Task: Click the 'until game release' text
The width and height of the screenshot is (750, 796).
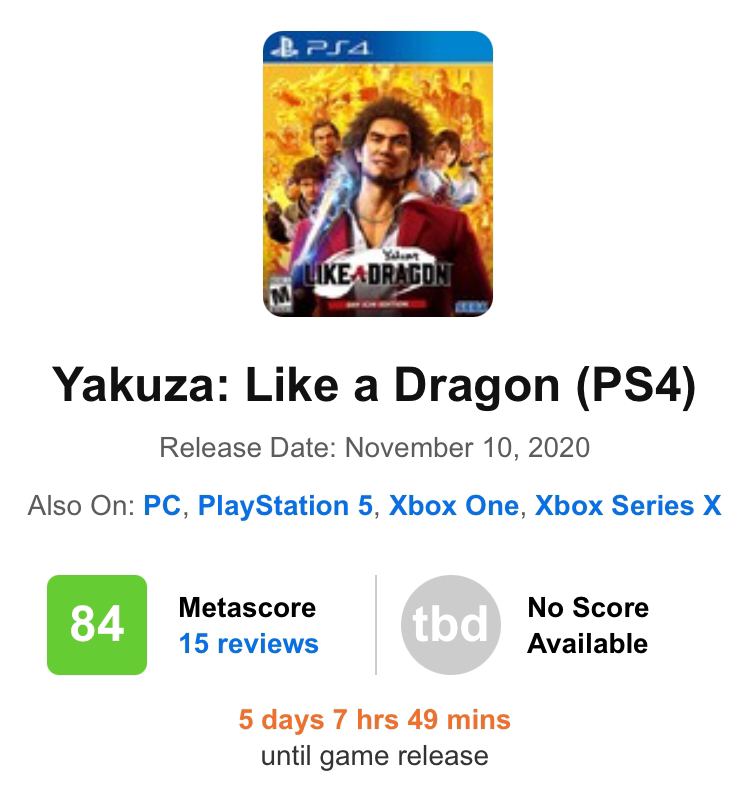Action: 374,755
